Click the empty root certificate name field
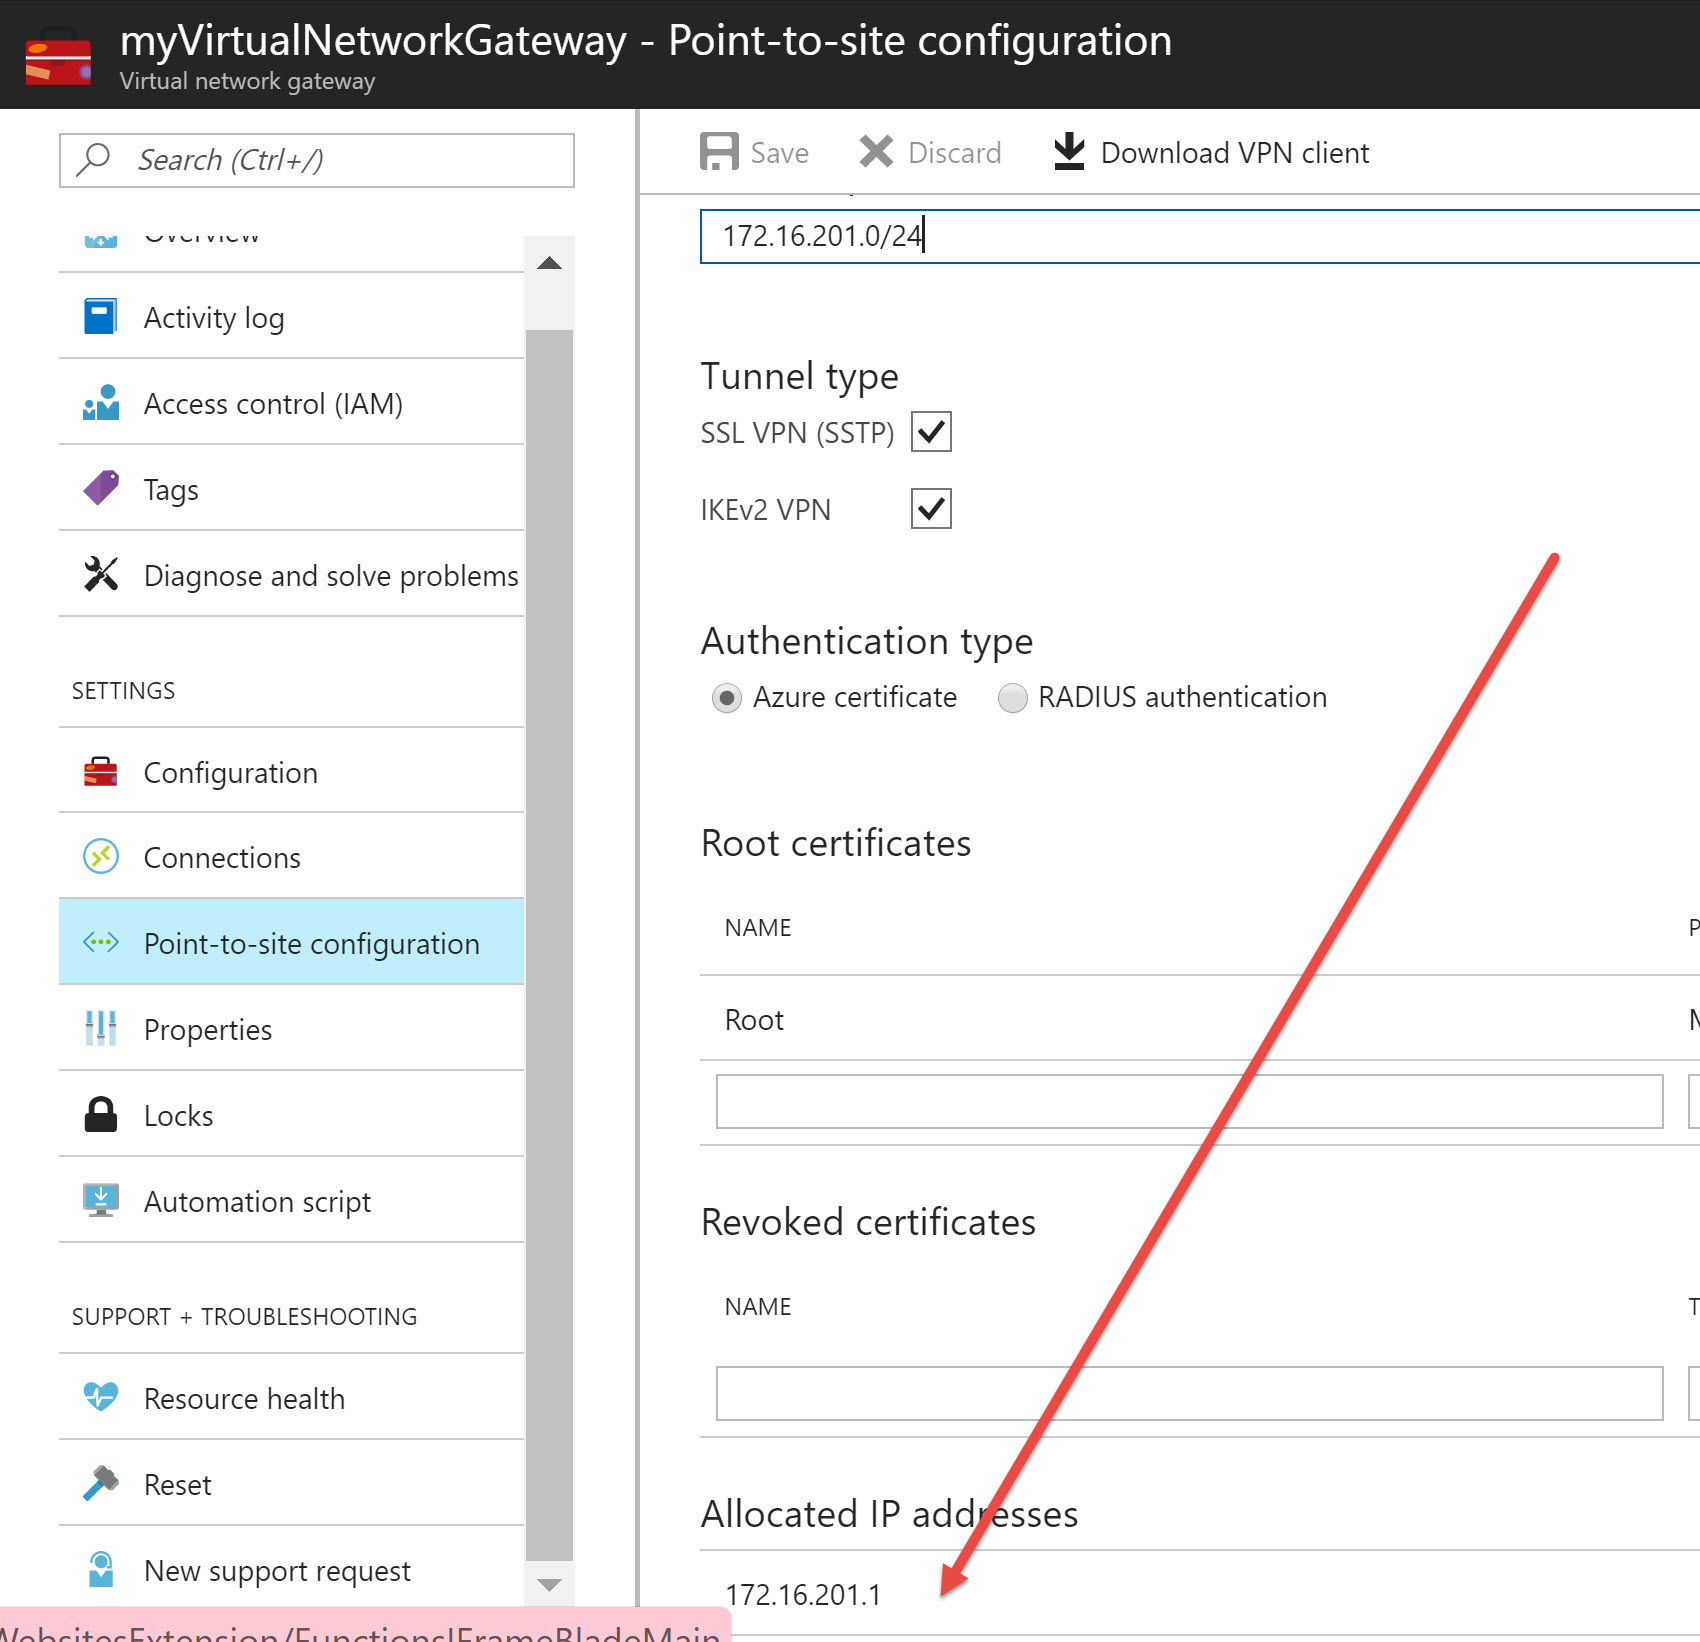 (x=1190, y=1101)
